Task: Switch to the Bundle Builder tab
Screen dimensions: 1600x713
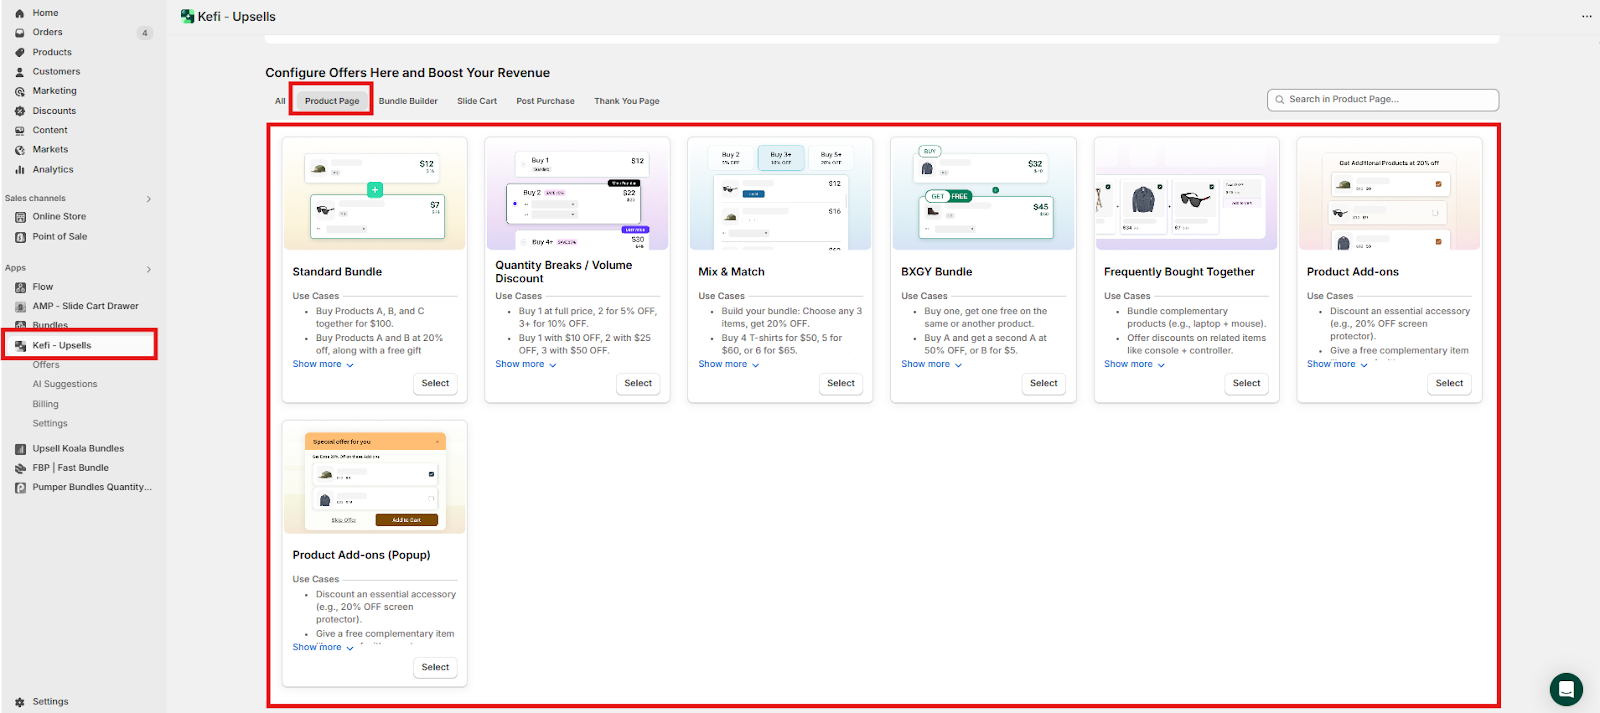Action: tap(408, 101)
